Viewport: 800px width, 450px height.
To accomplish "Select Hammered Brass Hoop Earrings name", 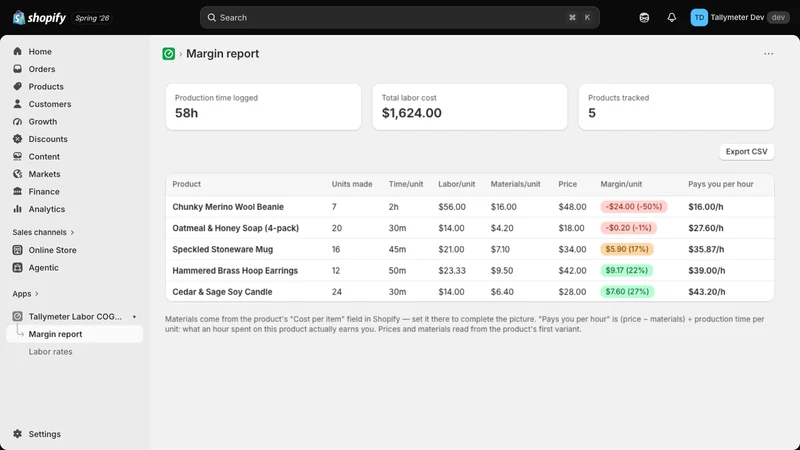I will coord(235,270).
